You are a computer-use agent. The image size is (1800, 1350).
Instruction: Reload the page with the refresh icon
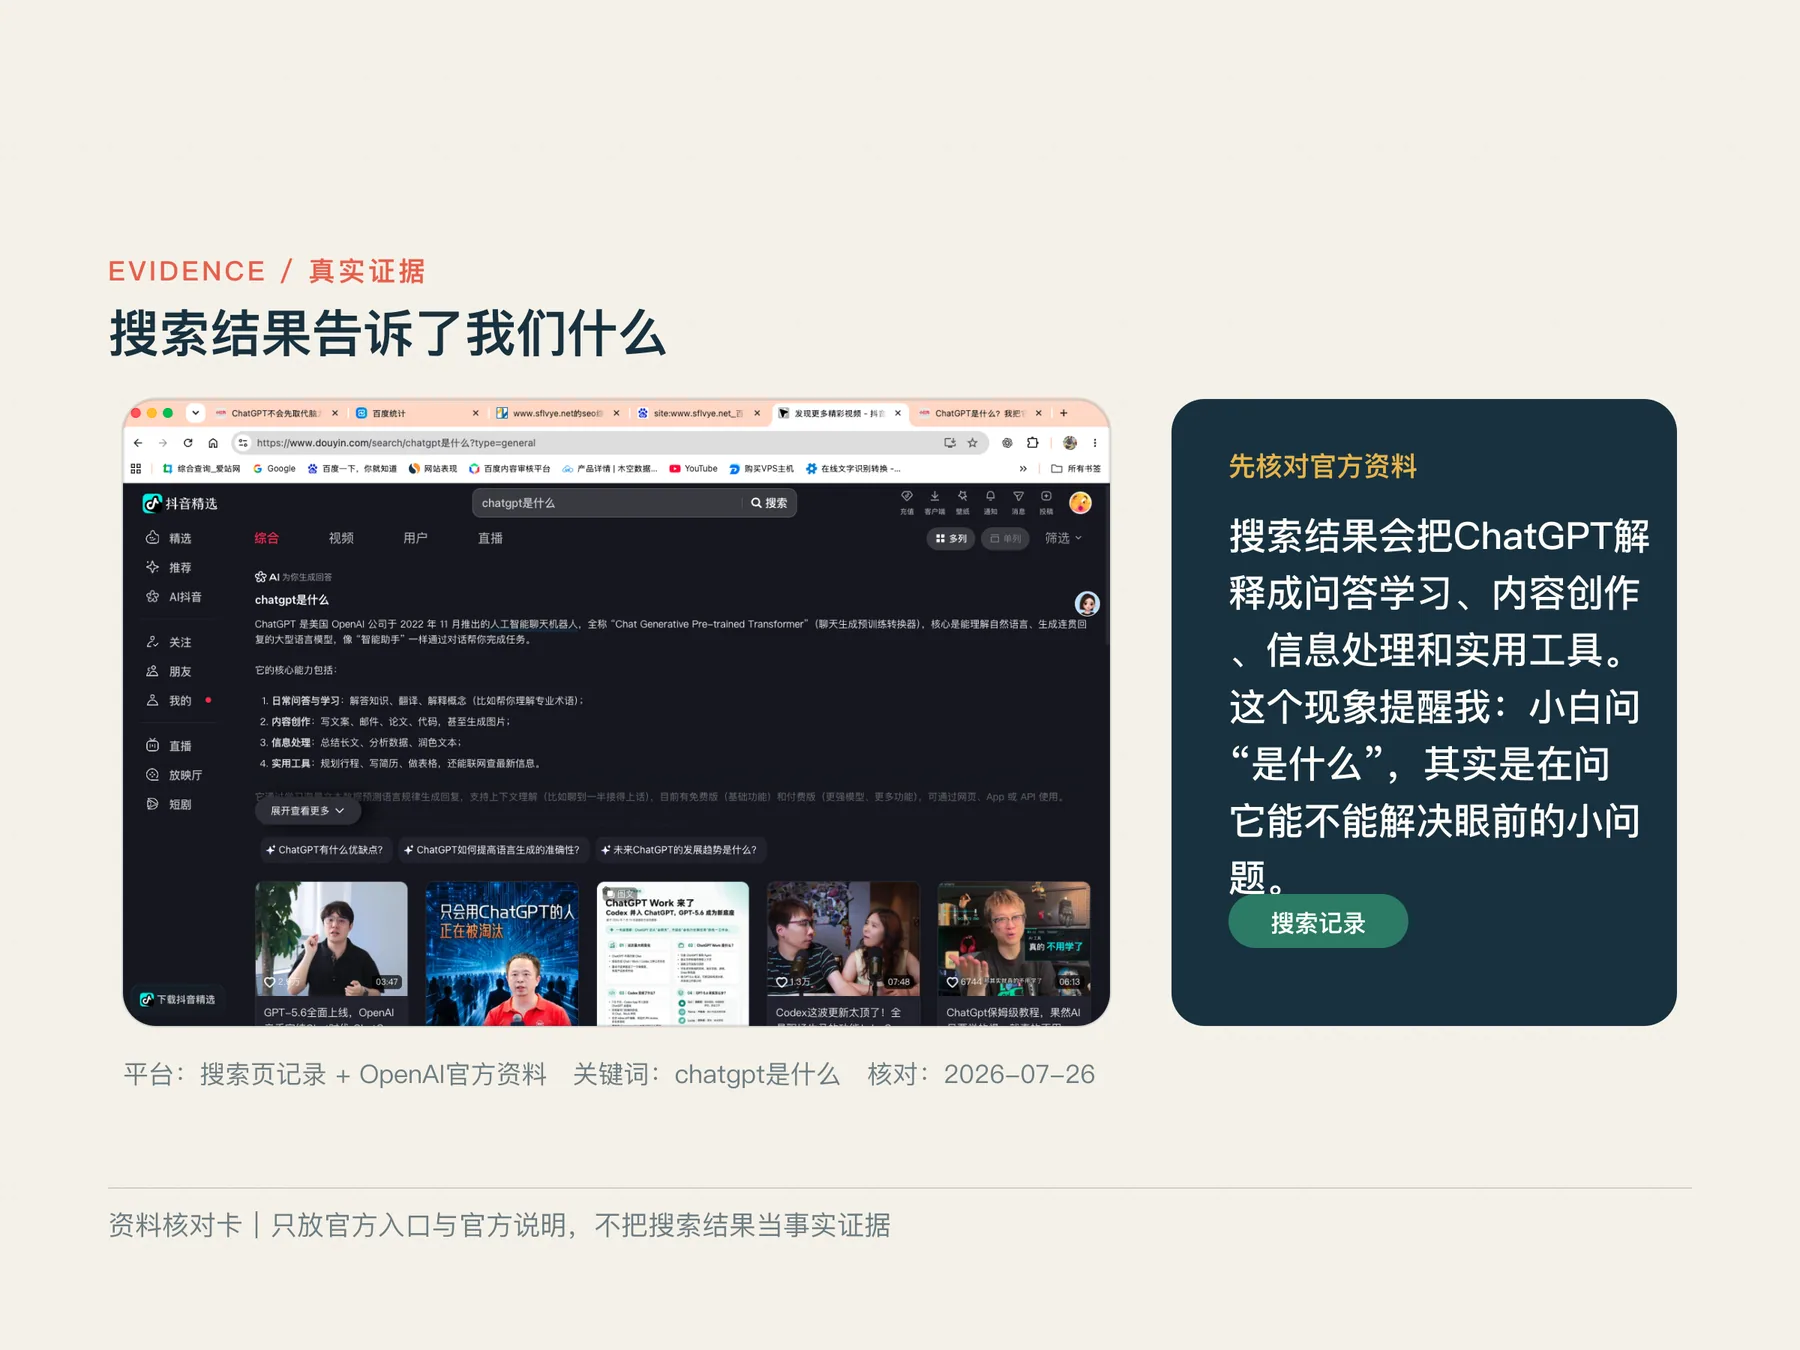pyautogui.click(x=188, y=443)
